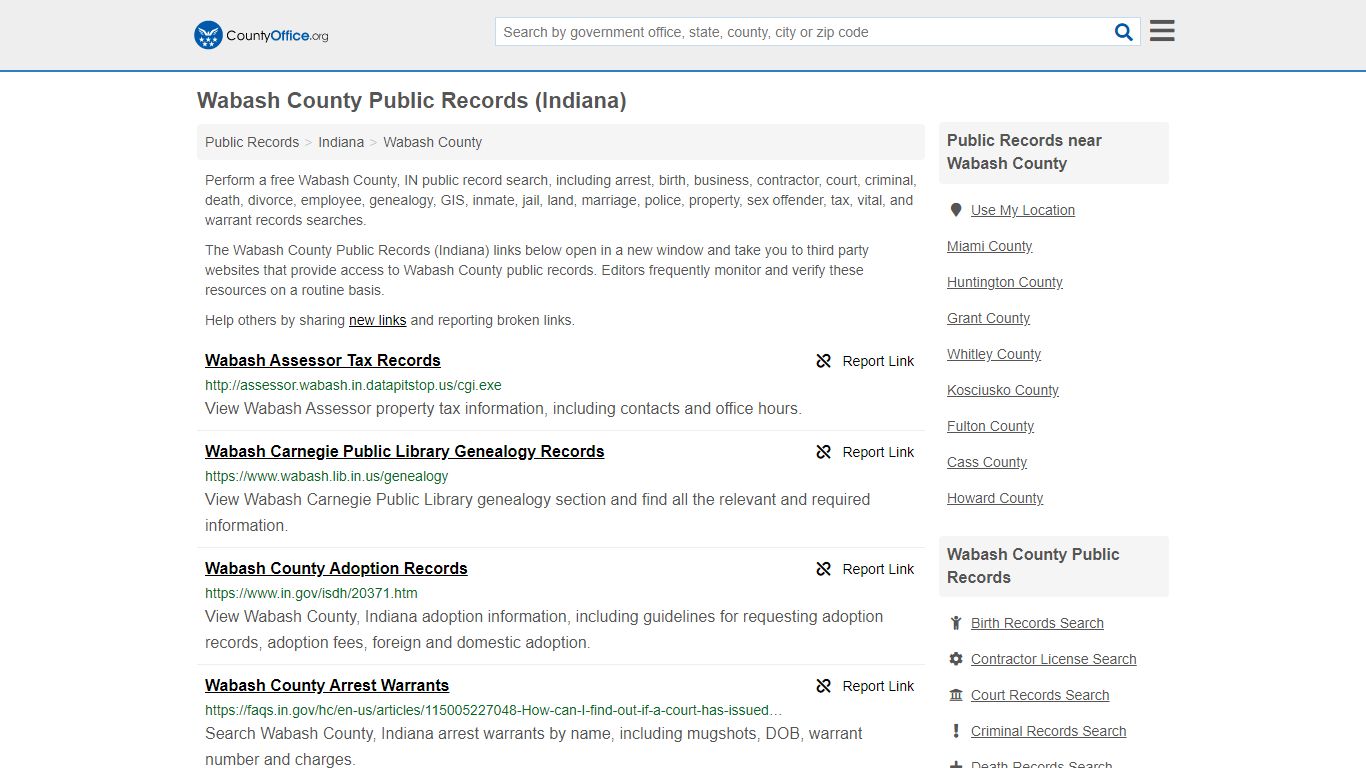Open assessor.wabash.in.datapitstop.us URL

(x=353, y=385)
